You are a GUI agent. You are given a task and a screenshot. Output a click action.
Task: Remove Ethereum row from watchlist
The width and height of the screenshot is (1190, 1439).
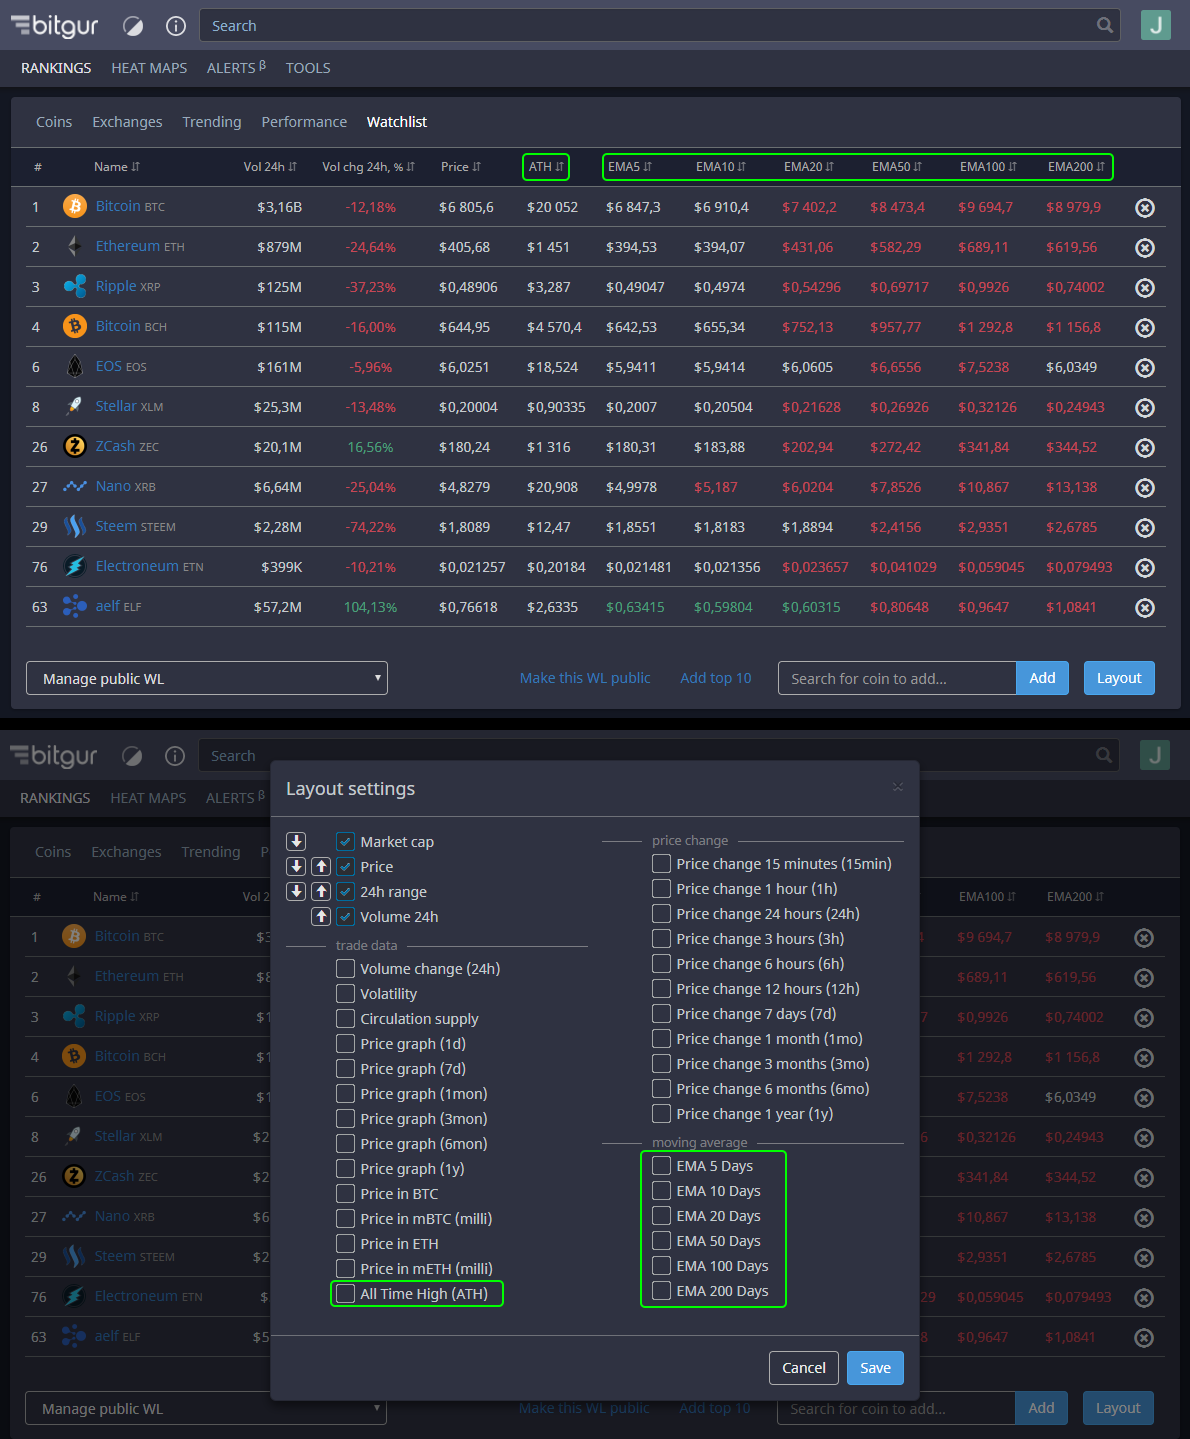1145,248
